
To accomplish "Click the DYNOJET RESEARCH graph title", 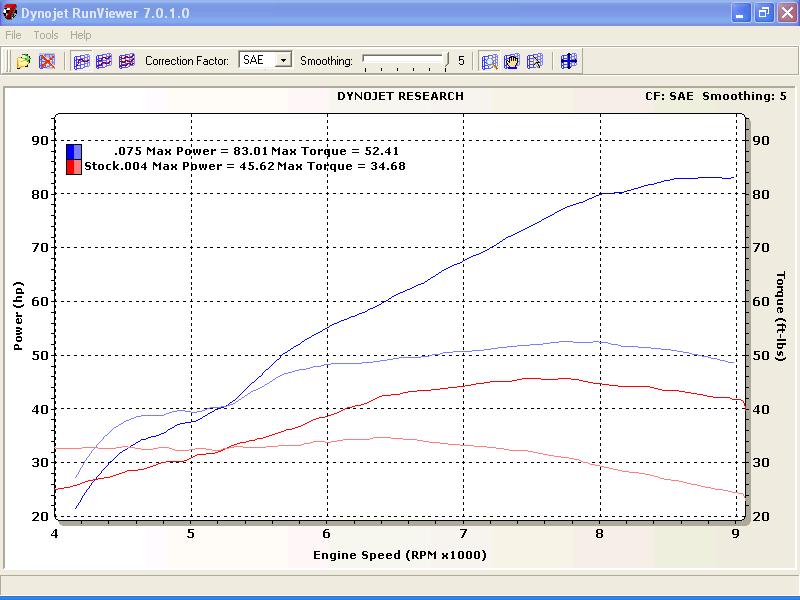I will 401,96.
